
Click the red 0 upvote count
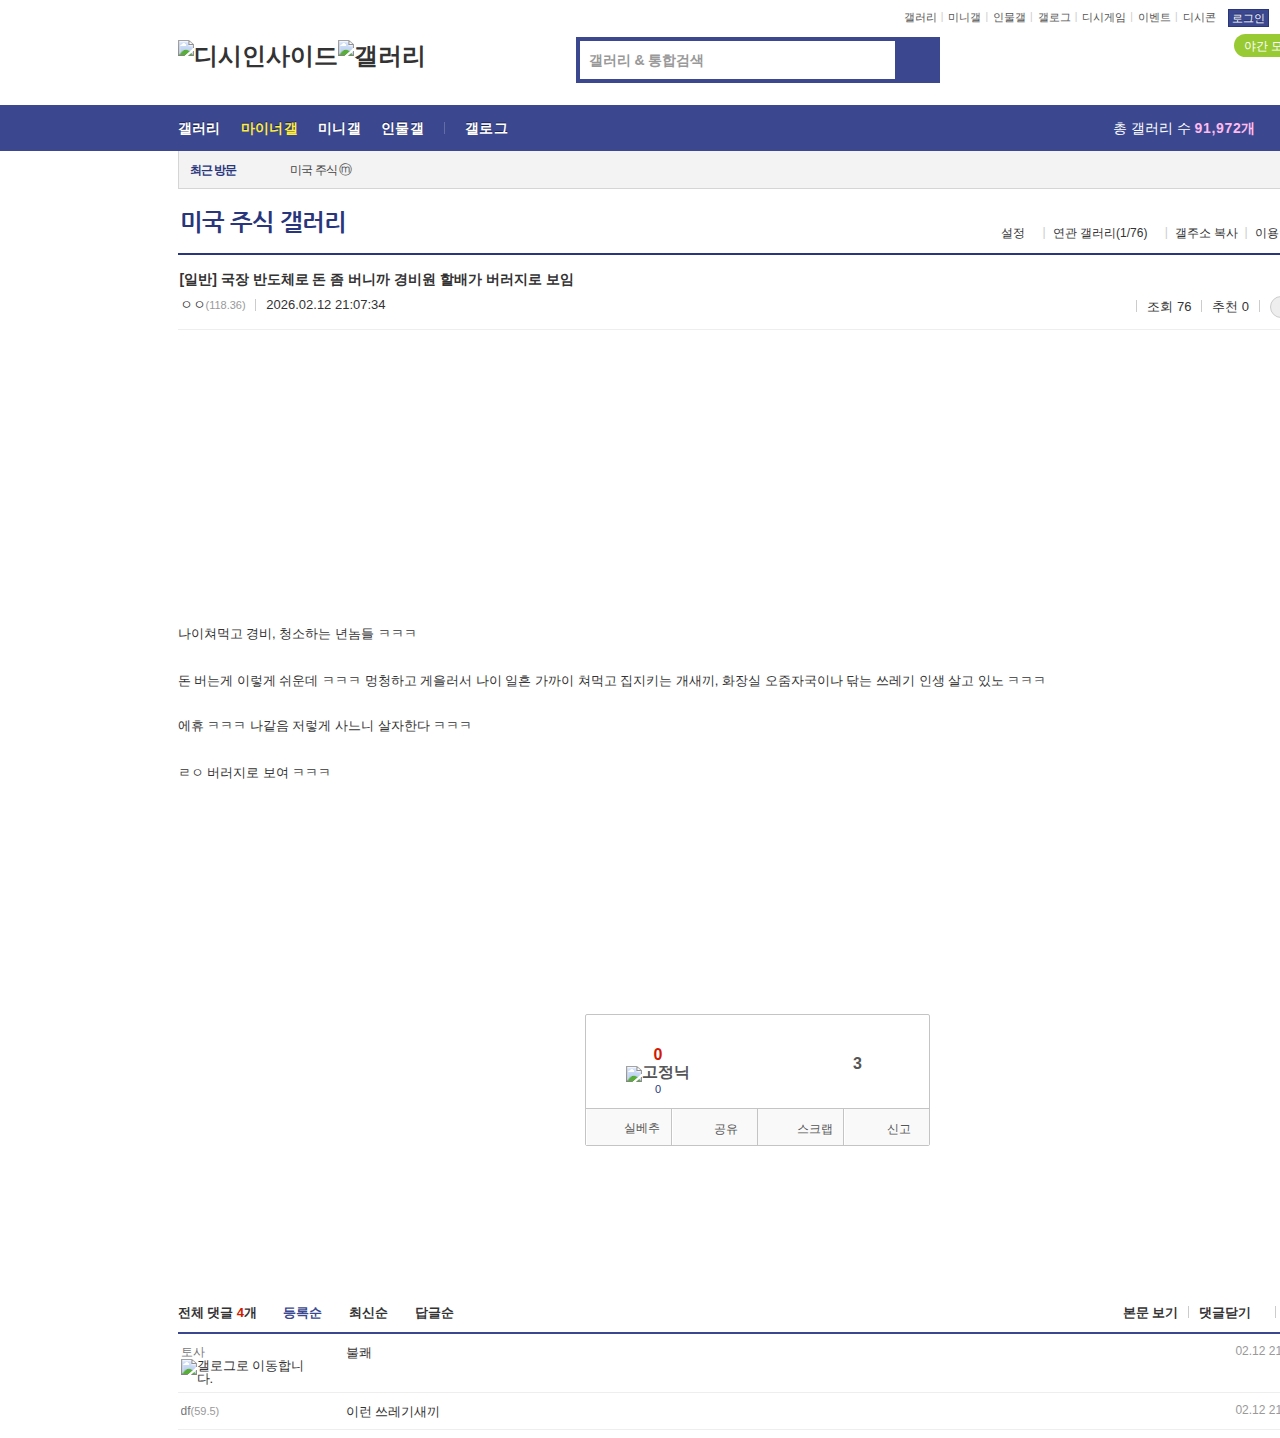pos(658,1054)
